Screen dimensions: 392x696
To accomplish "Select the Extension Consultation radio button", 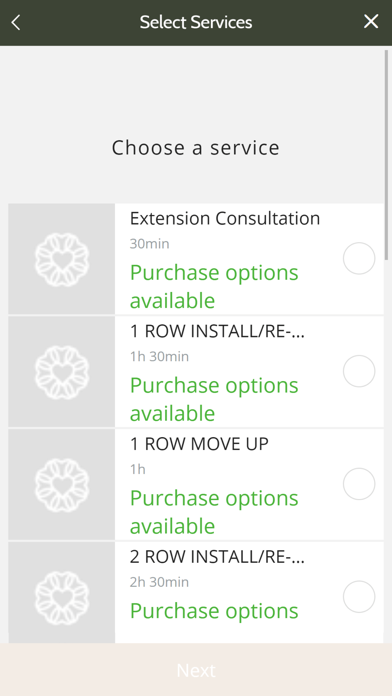I will [x=359, y=258].
